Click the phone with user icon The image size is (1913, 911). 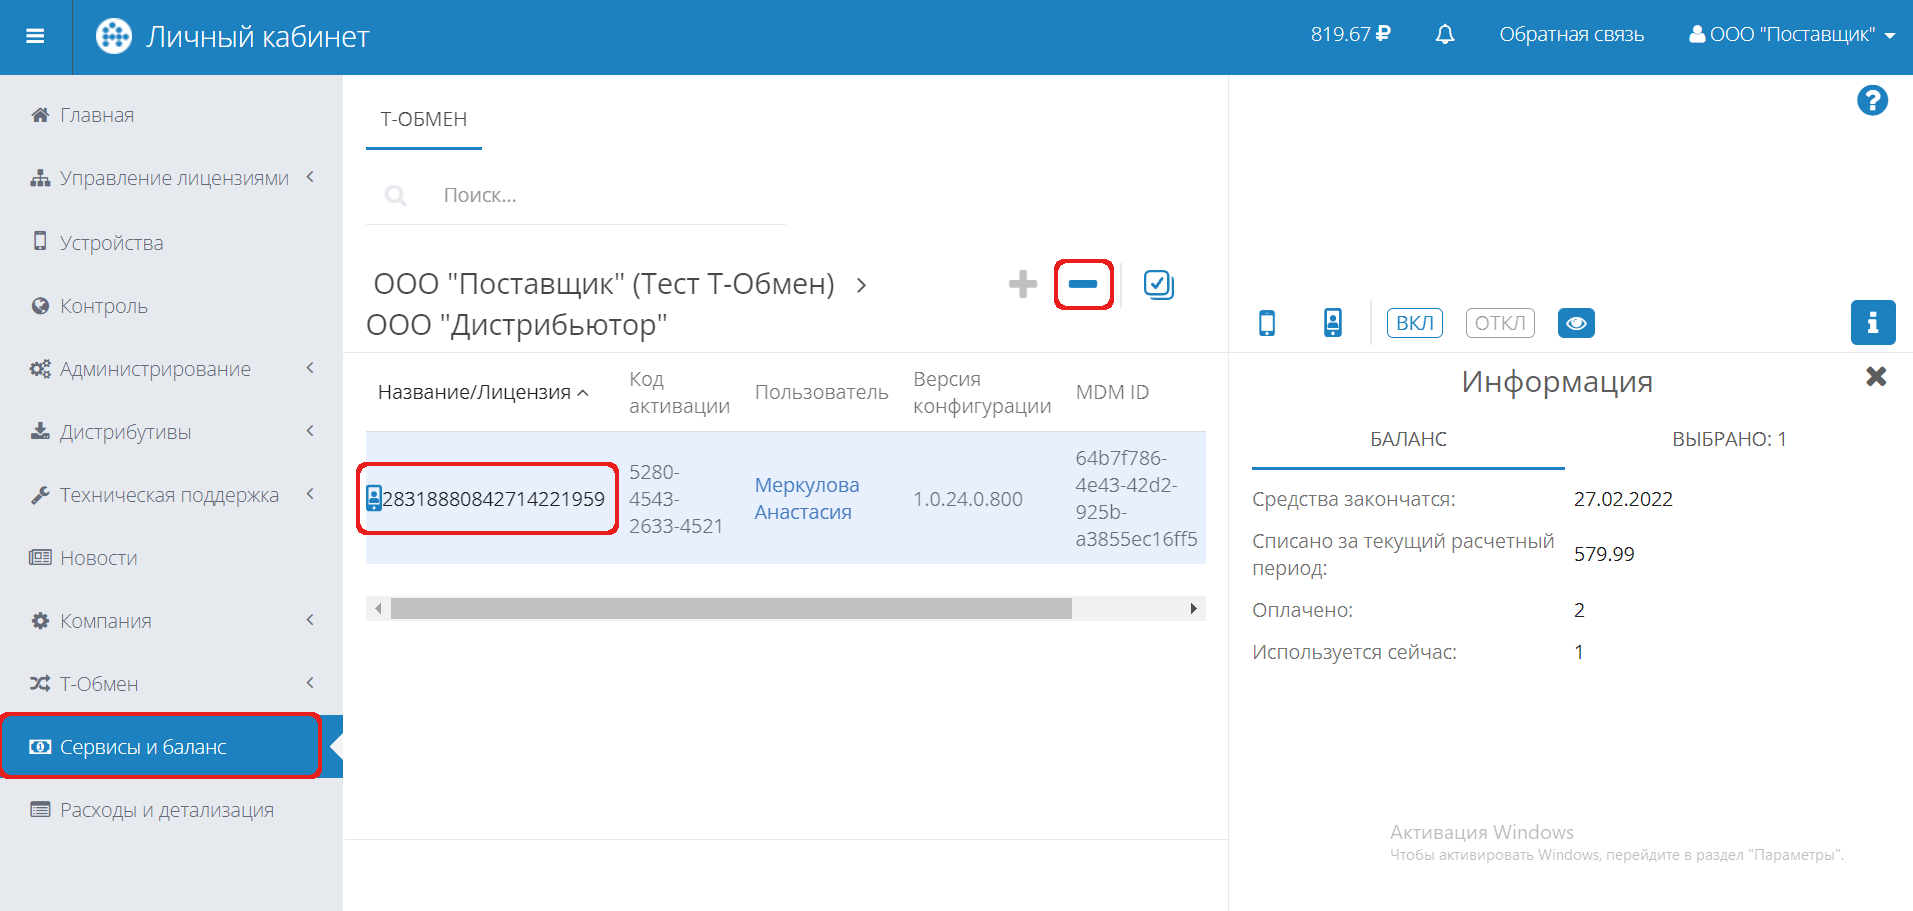[1333, 323]
